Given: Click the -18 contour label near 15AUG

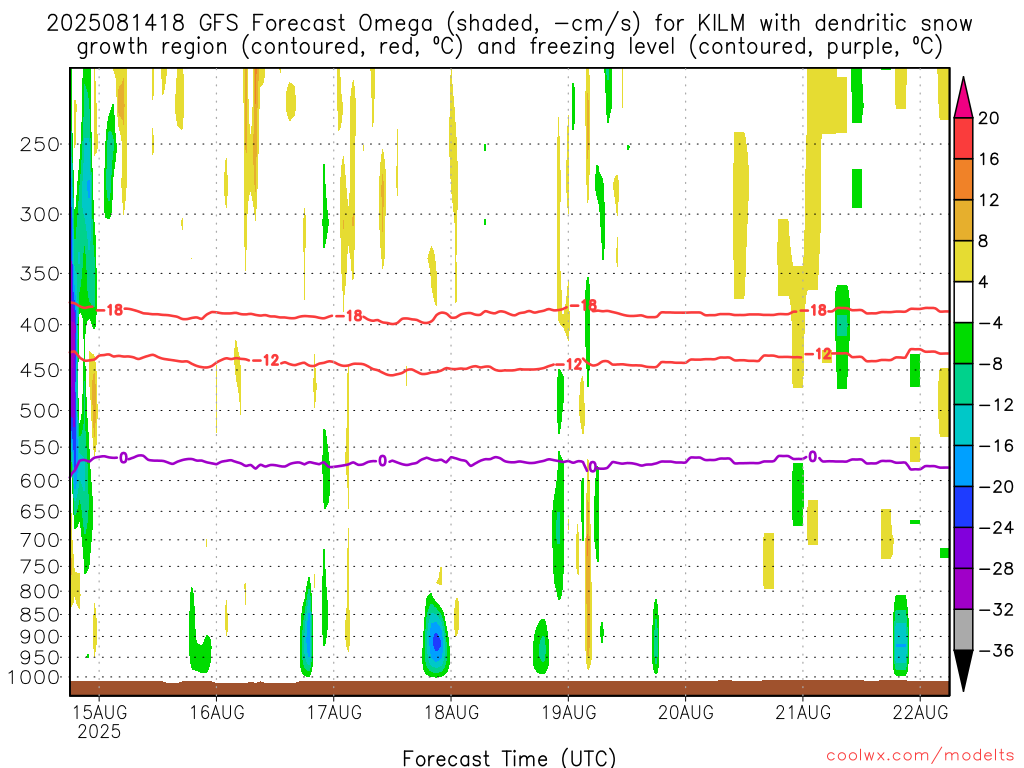Looking at the screenshot, I should pyautogui.click(x=110, y=310).
